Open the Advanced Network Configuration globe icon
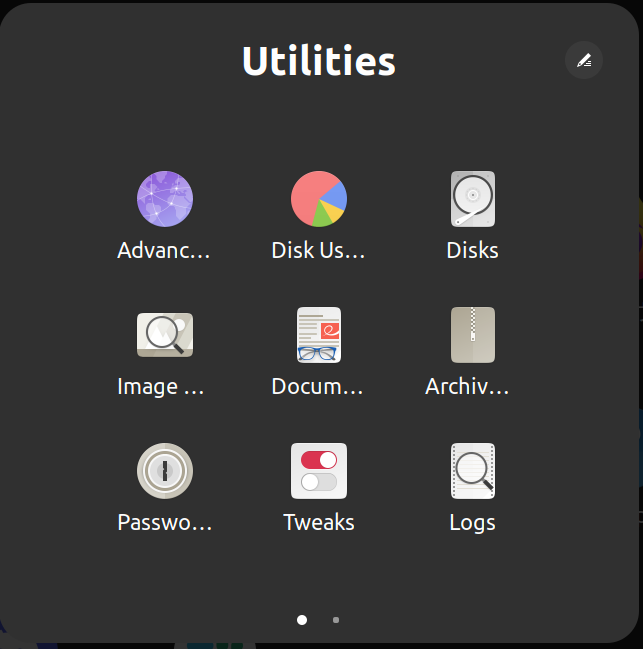This screenshot has height=649, width=643. (165, 199)
